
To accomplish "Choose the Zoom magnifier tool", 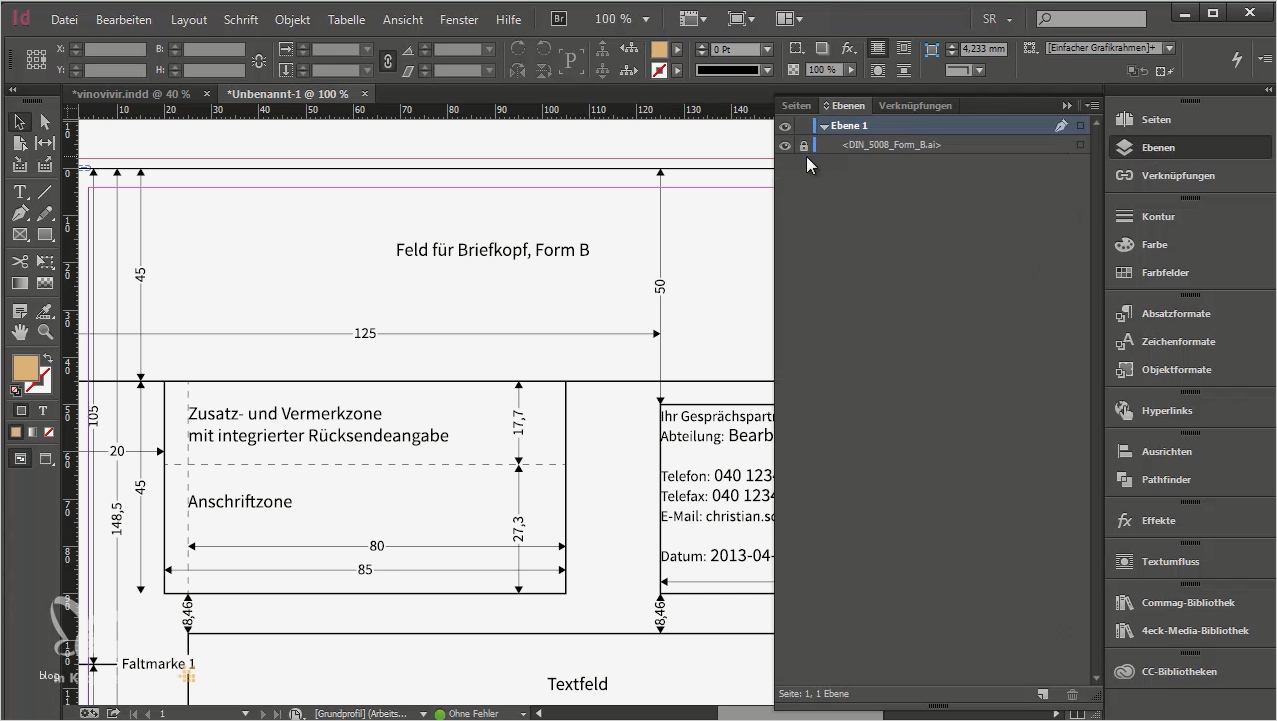I will tap(45, 332).
